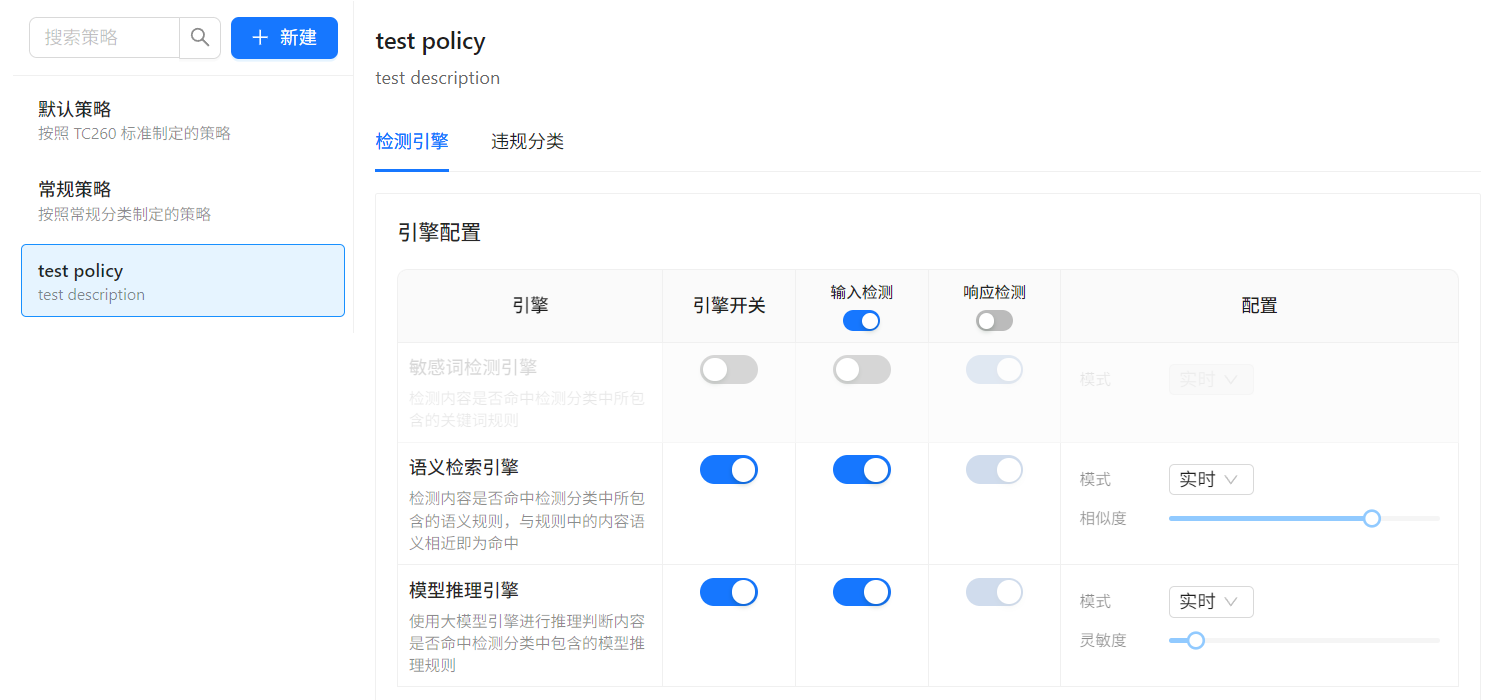Image resolution: width=1500 pixels, height=700 pixels.
Task: Disable input detection for 模型推理引擎
Action: 861,592
